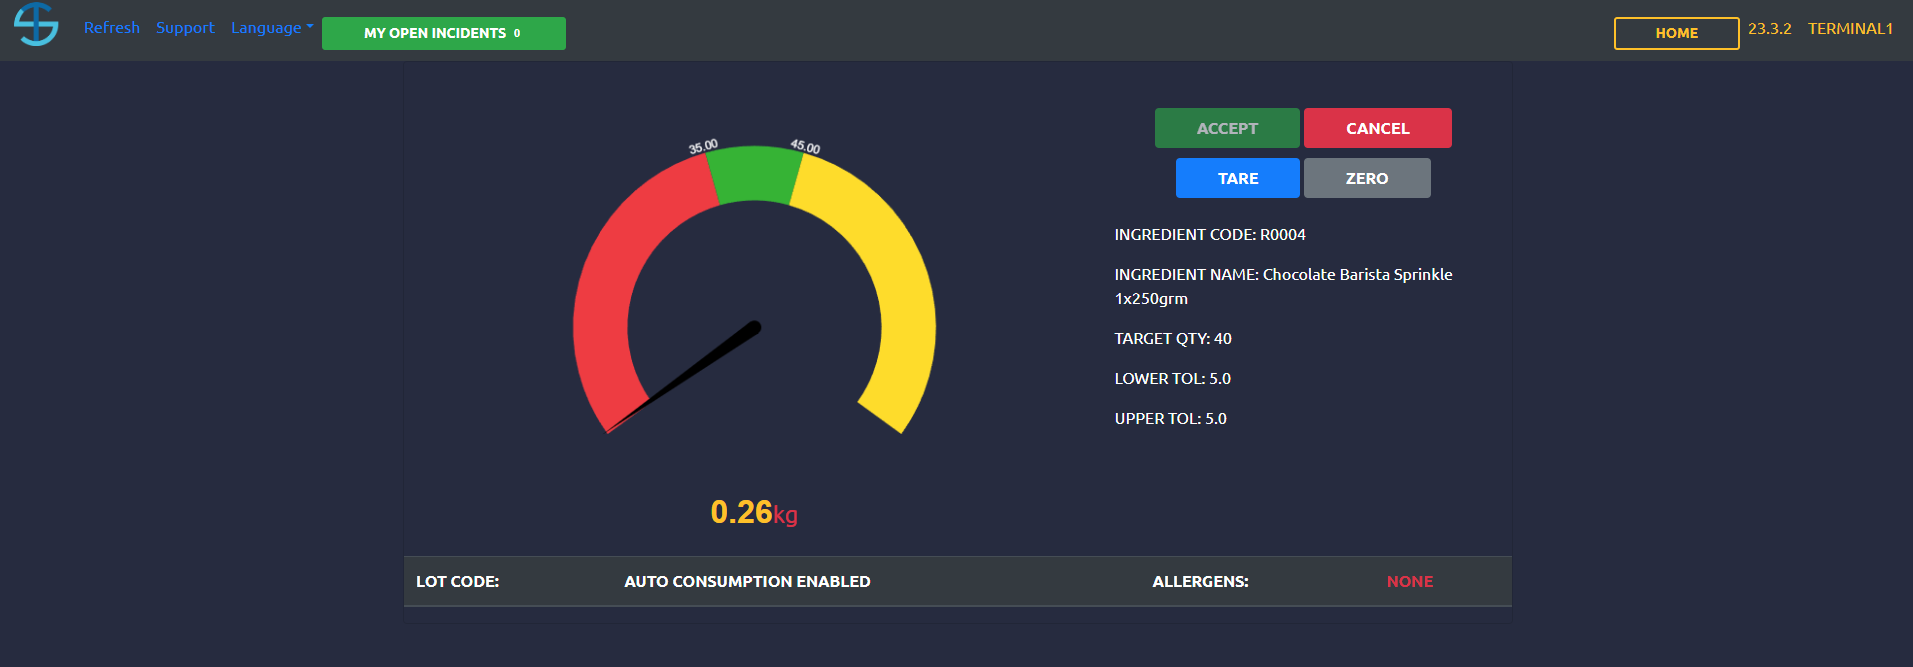The image size is (1913, 667).
Task: Click TARGET QTY: 40 text
Action: point(1173,339)
